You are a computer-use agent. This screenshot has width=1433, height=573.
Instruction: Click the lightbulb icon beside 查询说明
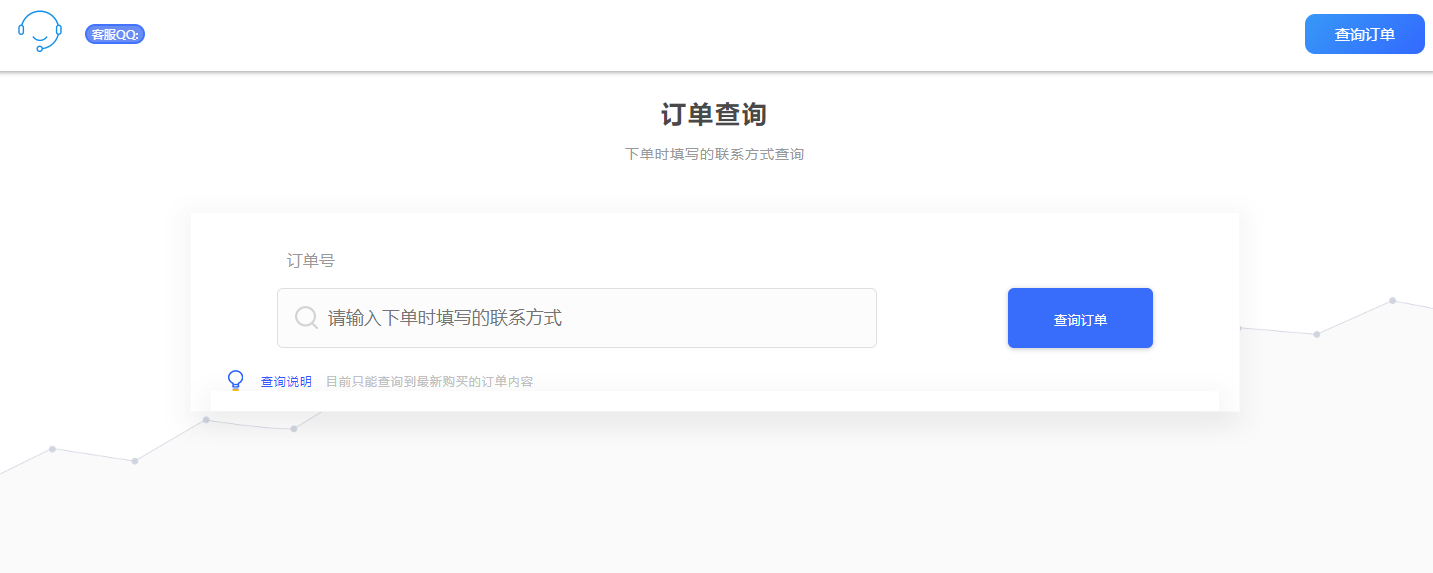[x=236, y=380]
